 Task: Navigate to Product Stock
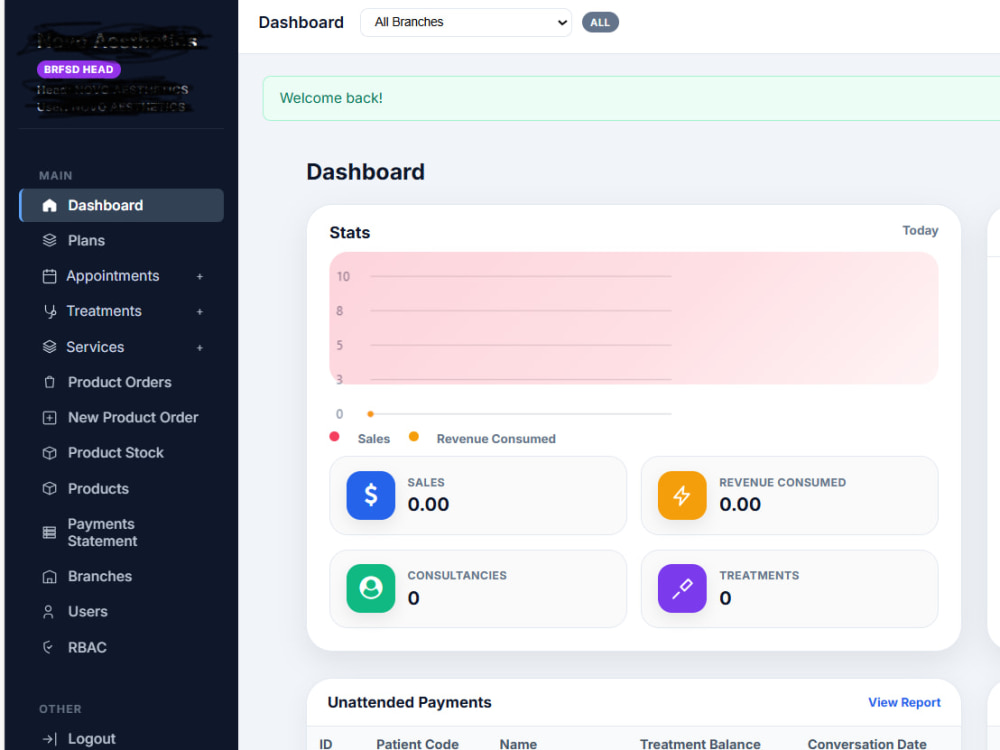(121, 453)
